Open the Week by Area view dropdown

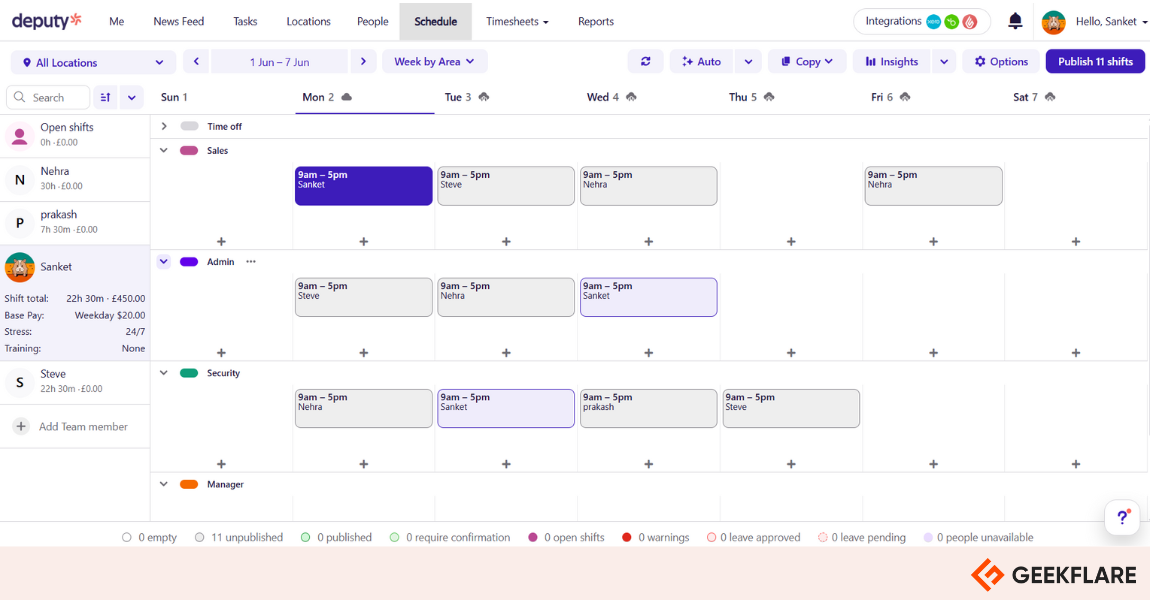coord(434,61)
